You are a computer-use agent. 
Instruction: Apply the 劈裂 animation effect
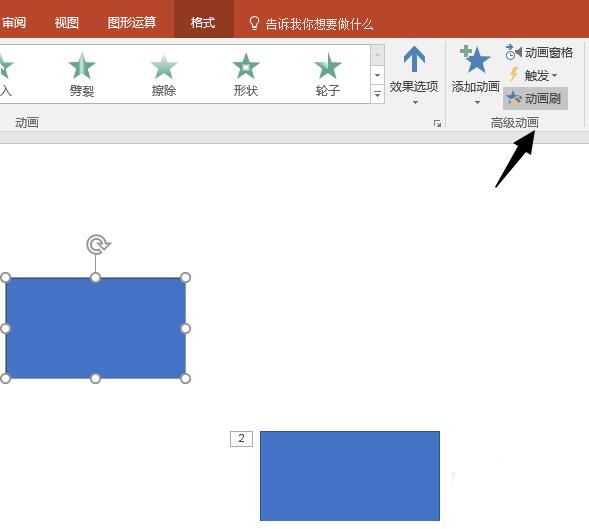(x=82, y=75)
